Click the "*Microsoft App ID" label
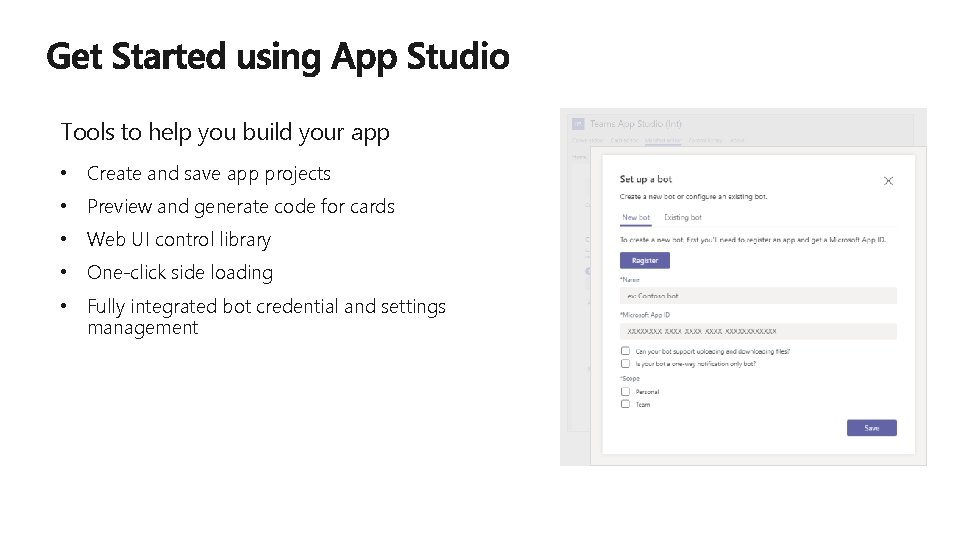Screen dimensions: 960x540 coord(645,315)
